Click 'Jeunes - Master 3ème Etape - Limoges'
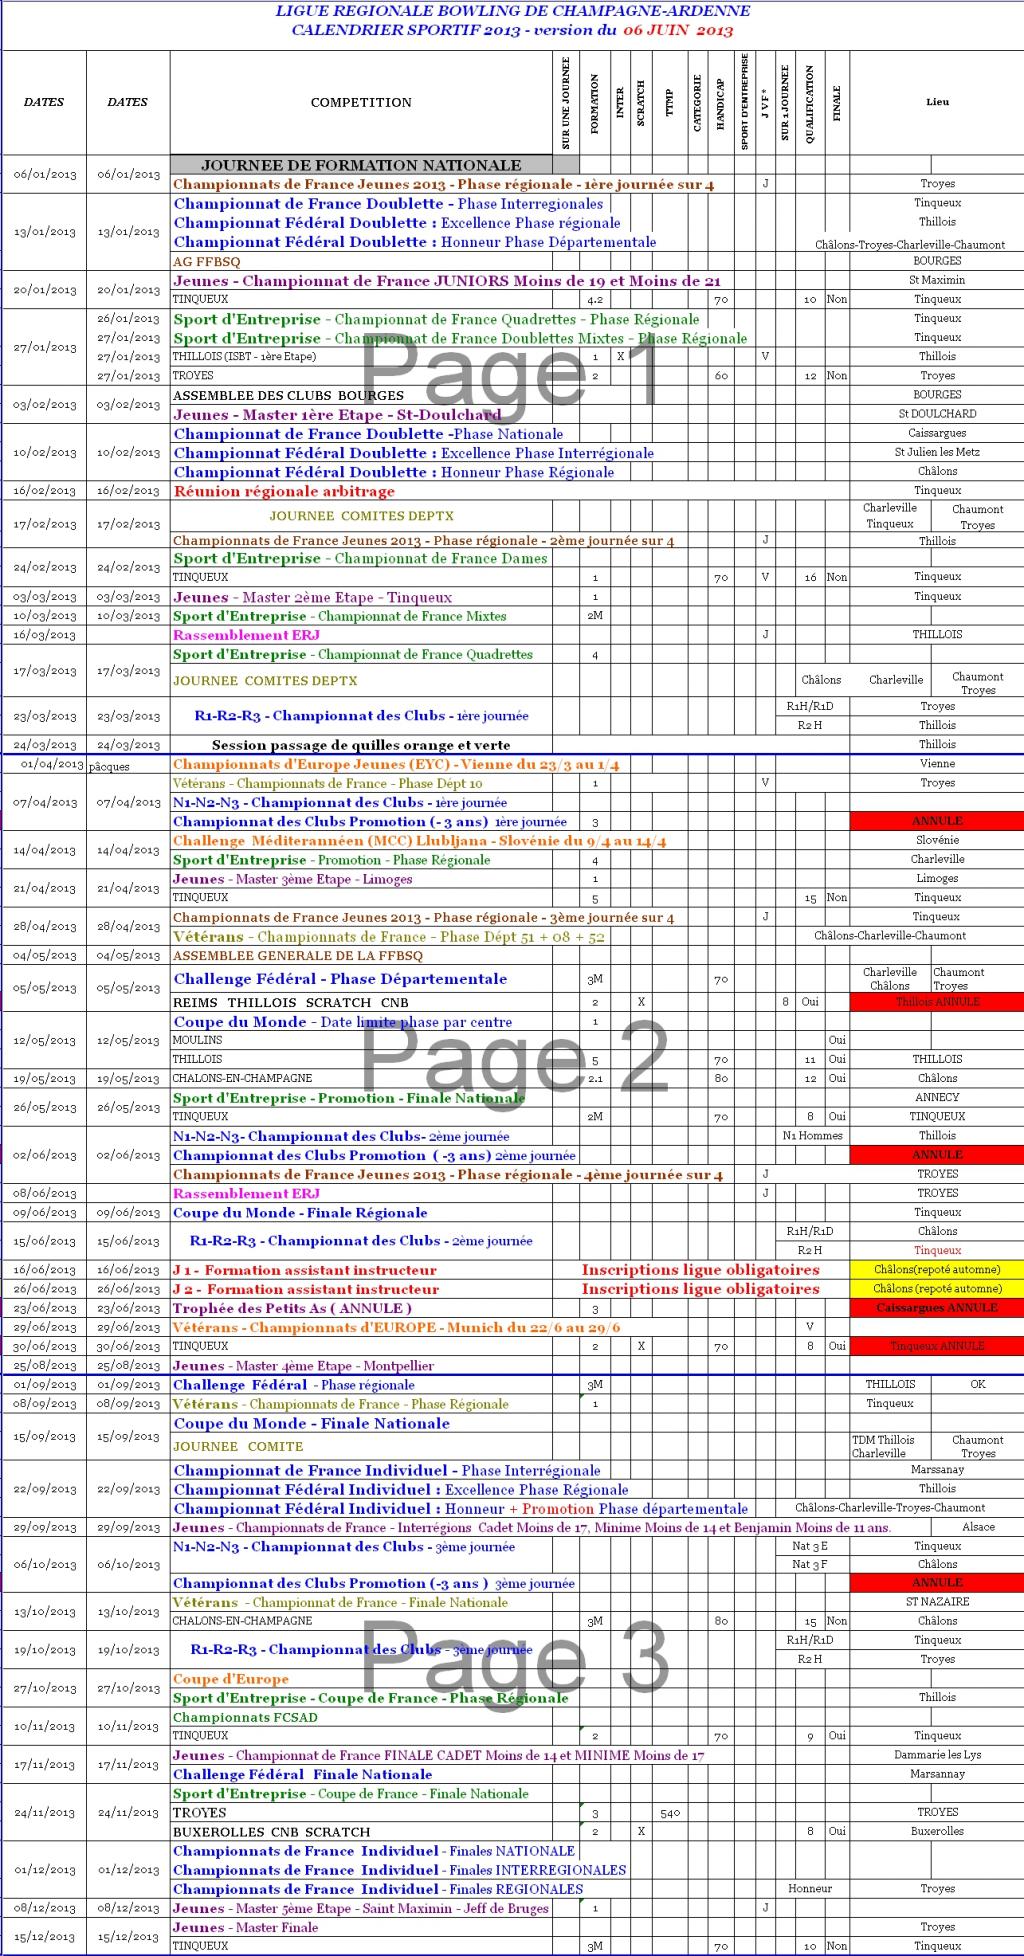Image resolution: width=1024 pixels, height=1956 pixels. point(292,879)
